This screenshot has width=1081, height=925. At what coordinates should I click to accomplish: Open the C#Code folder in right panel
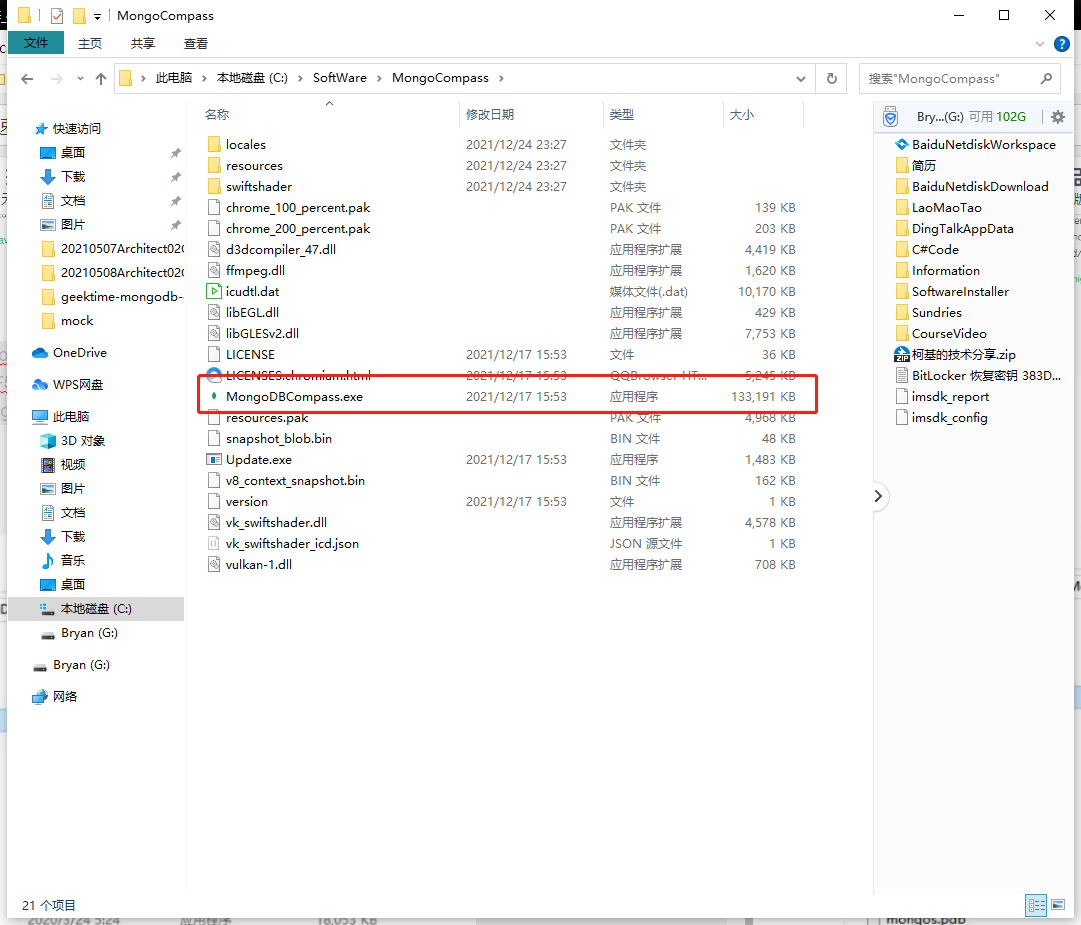click(x=935, y=250)
